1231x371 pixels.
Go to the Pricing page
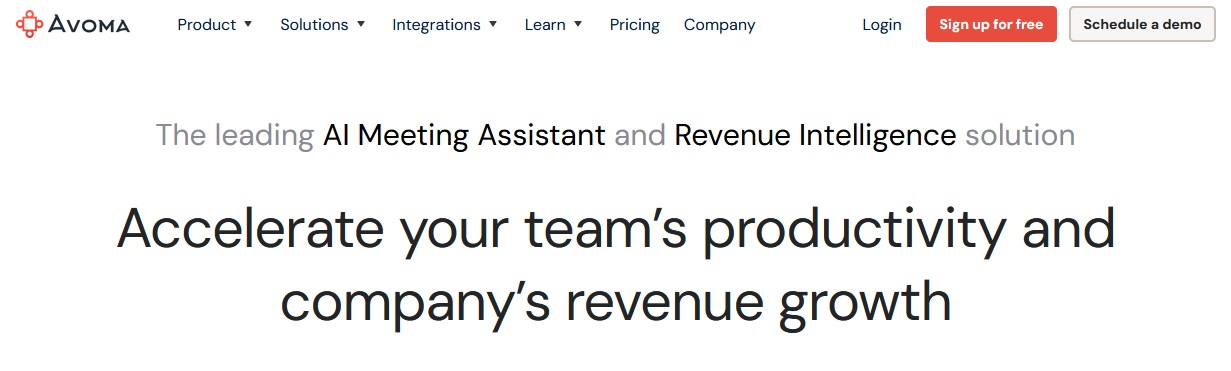(635, 25)
